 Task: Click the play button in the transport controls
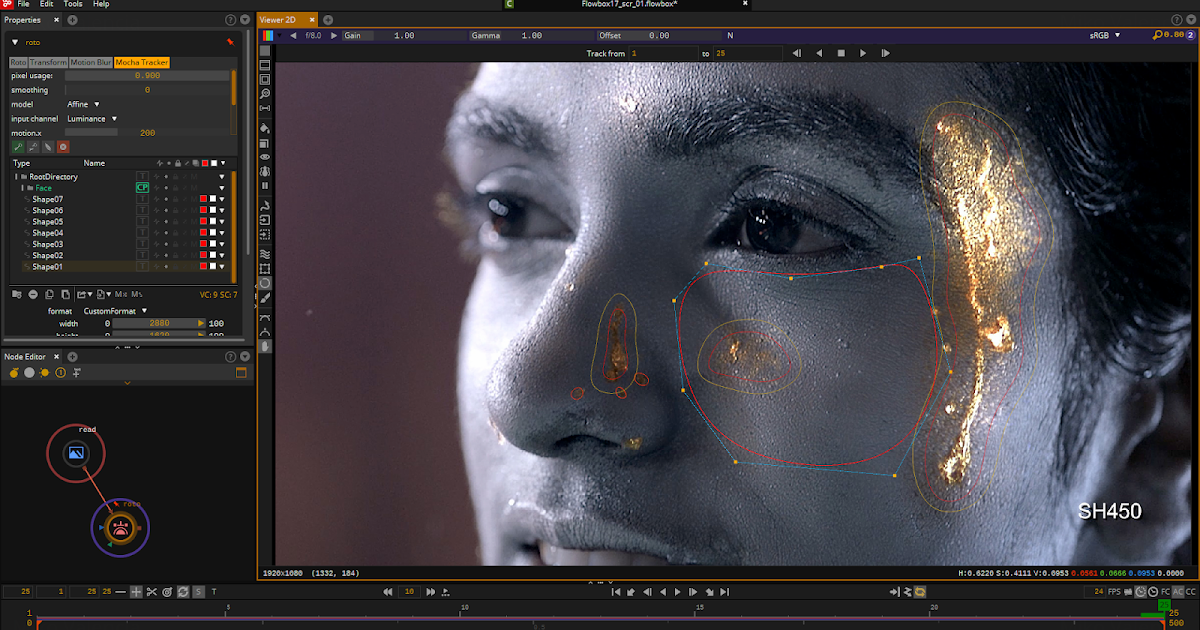[677, 591]
